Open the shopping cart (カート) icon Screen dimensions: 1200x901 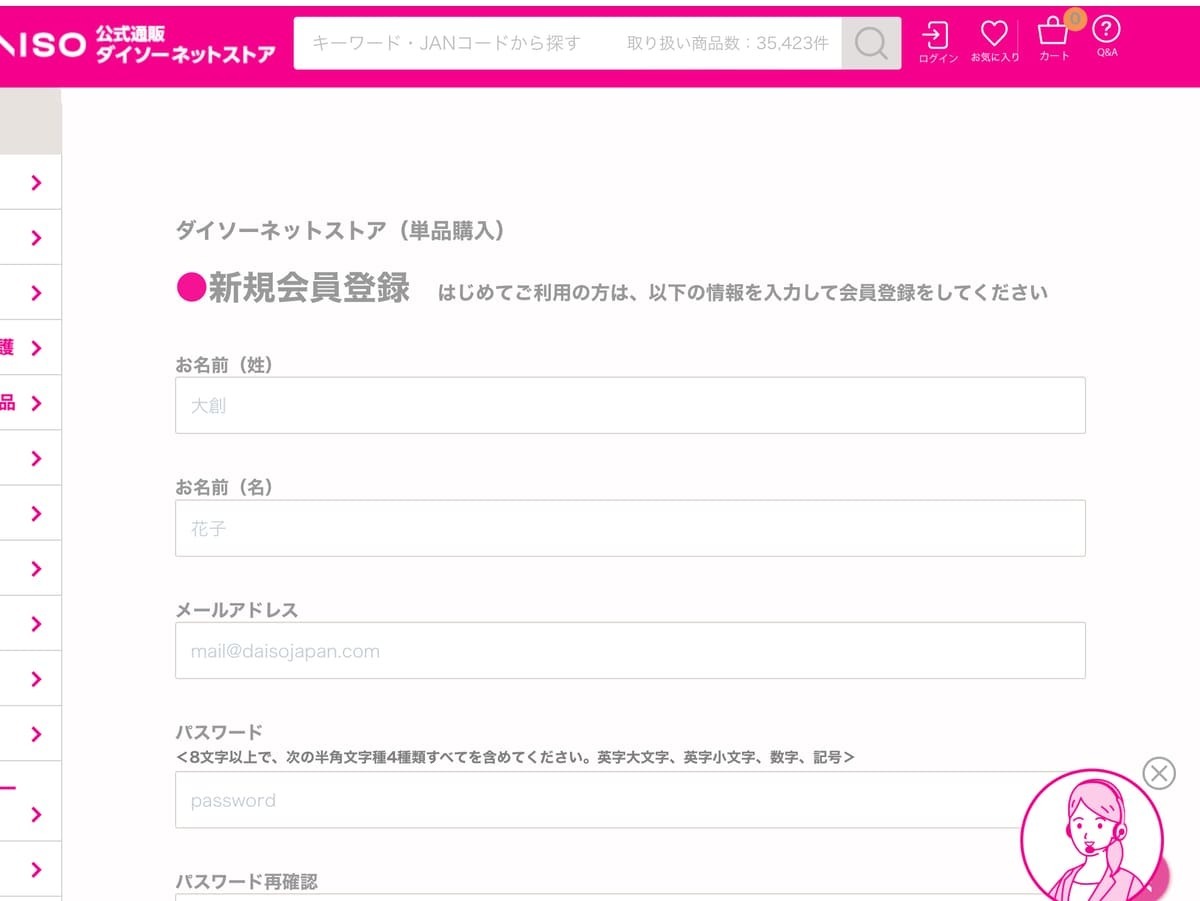click(1054, 40)
